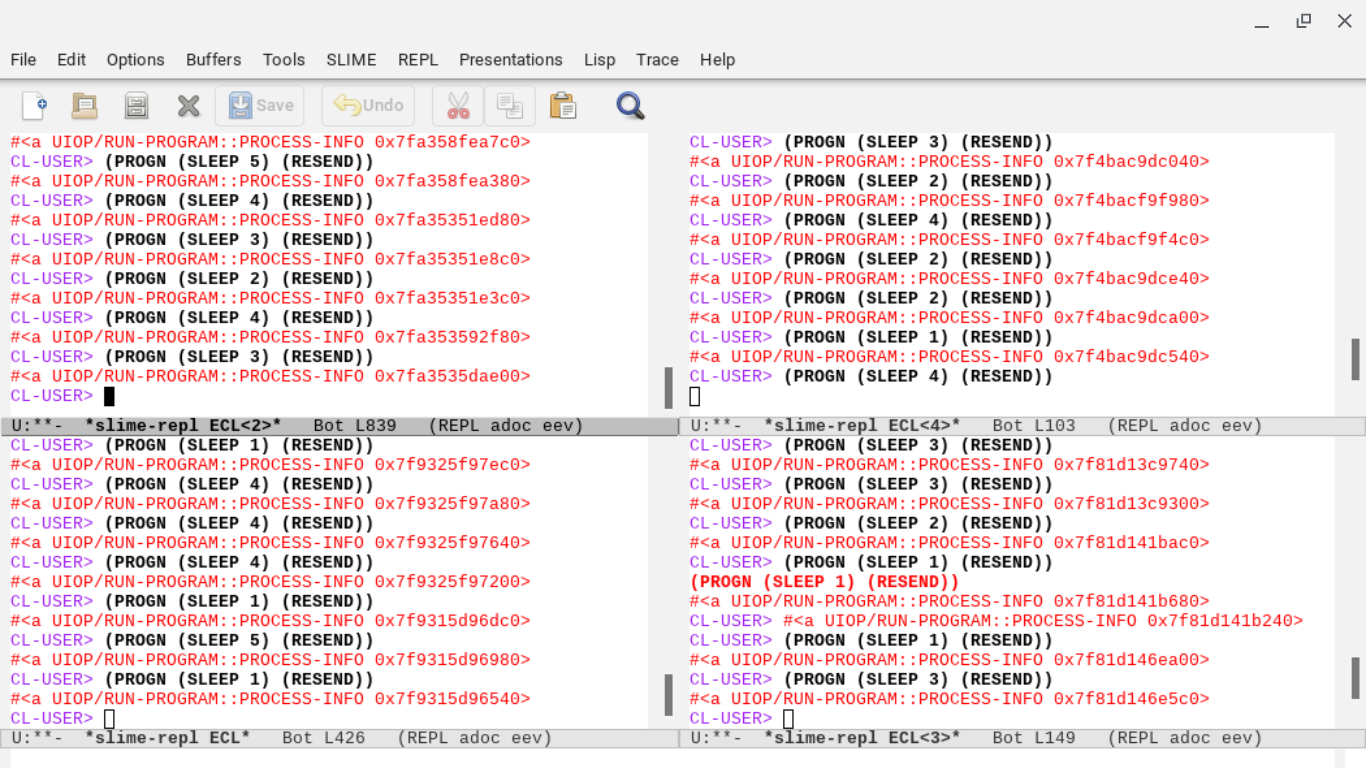This screenshot has width=1366, height=768.
Task: Open the Buffers menu
Action: [213, 60]
